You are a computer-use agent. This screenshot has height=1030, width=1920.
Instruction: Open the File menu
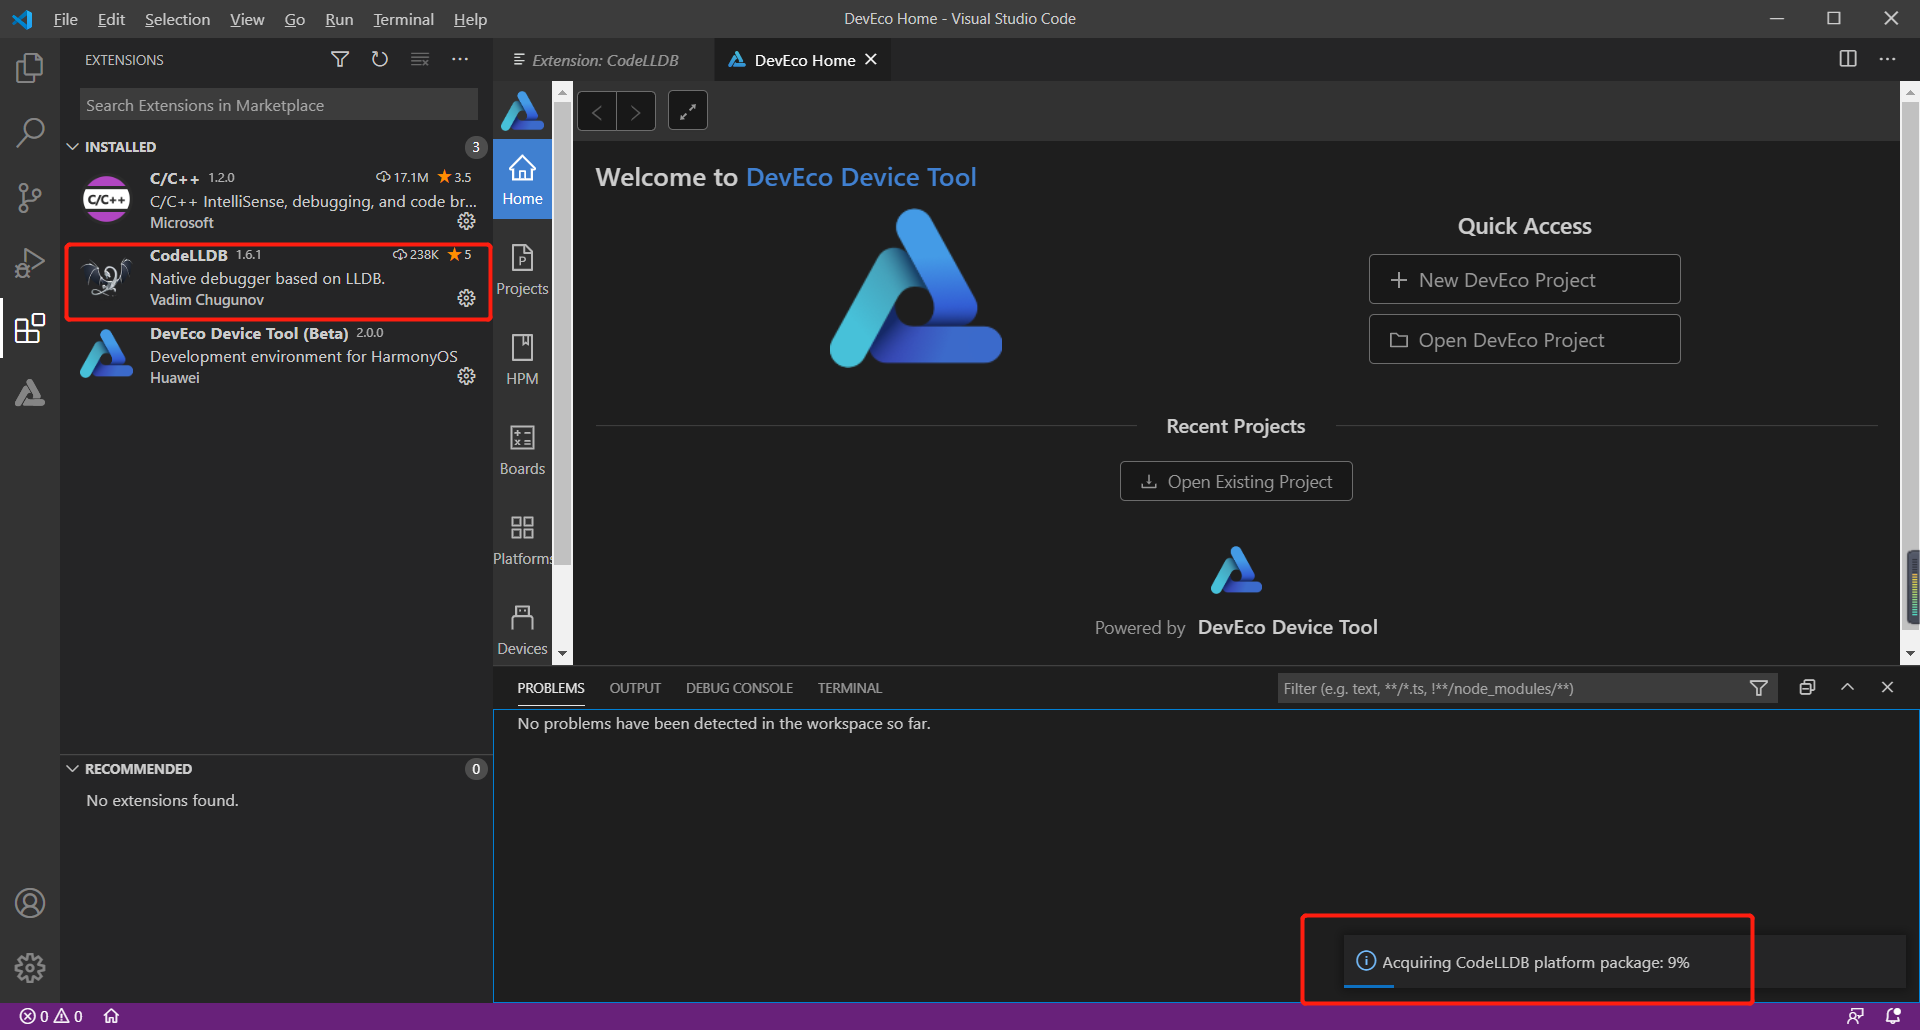click(66, 19)
